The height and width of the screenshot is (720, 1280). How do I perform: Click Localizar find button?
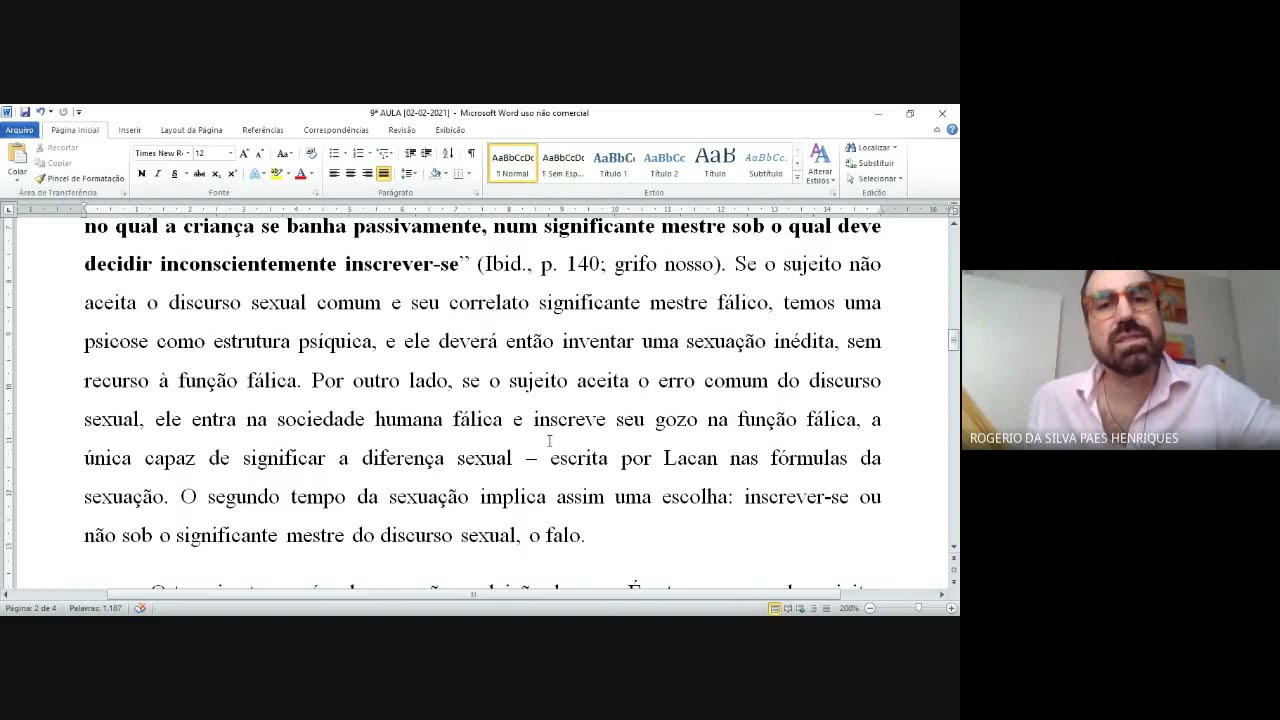click(872, 148)
